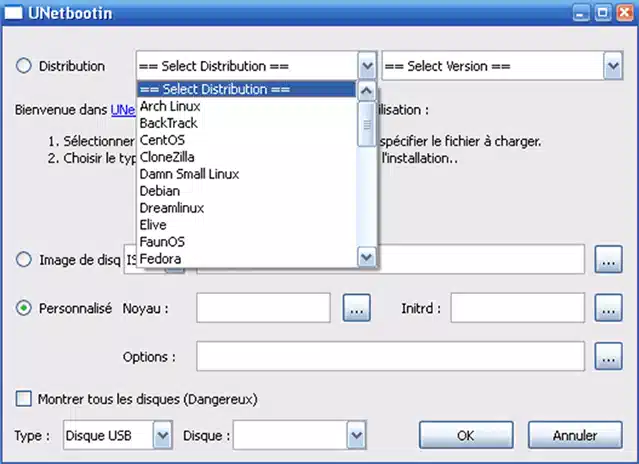The height and width of the screenshot is (464, 639).
Task: Click the UNetbootin title bar icon
Action: coord(13,13)
